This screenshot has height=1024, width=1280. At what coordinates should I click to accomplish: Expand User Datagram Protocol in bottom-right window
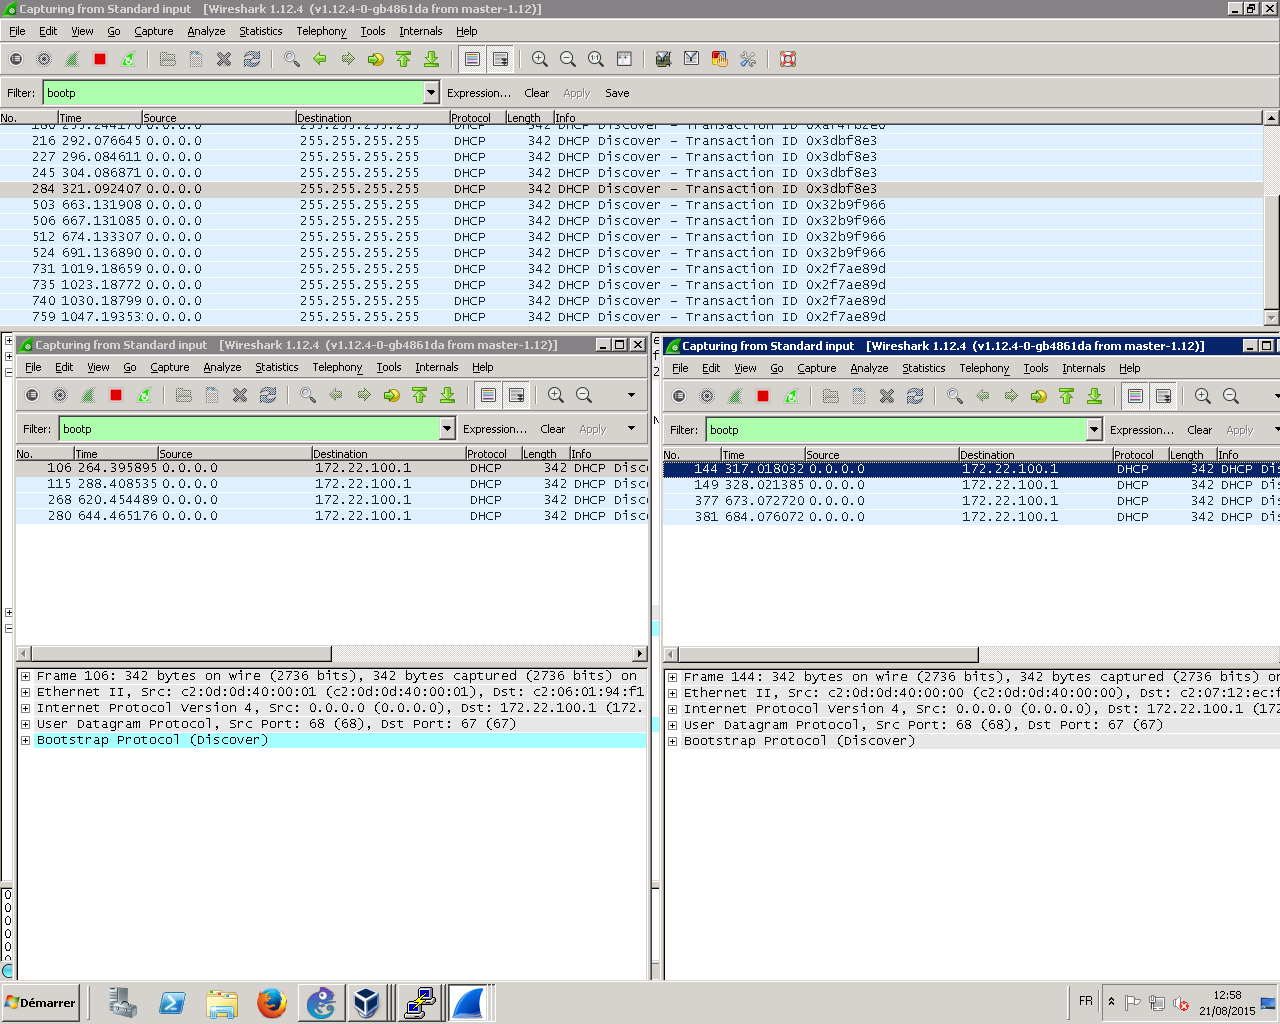point(672,725)
